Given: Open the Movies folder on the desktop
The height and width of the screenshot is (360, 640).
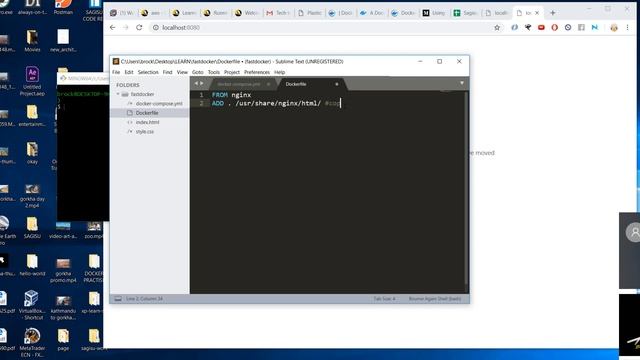Looking at the screenshot, I should tap(32, 41).
